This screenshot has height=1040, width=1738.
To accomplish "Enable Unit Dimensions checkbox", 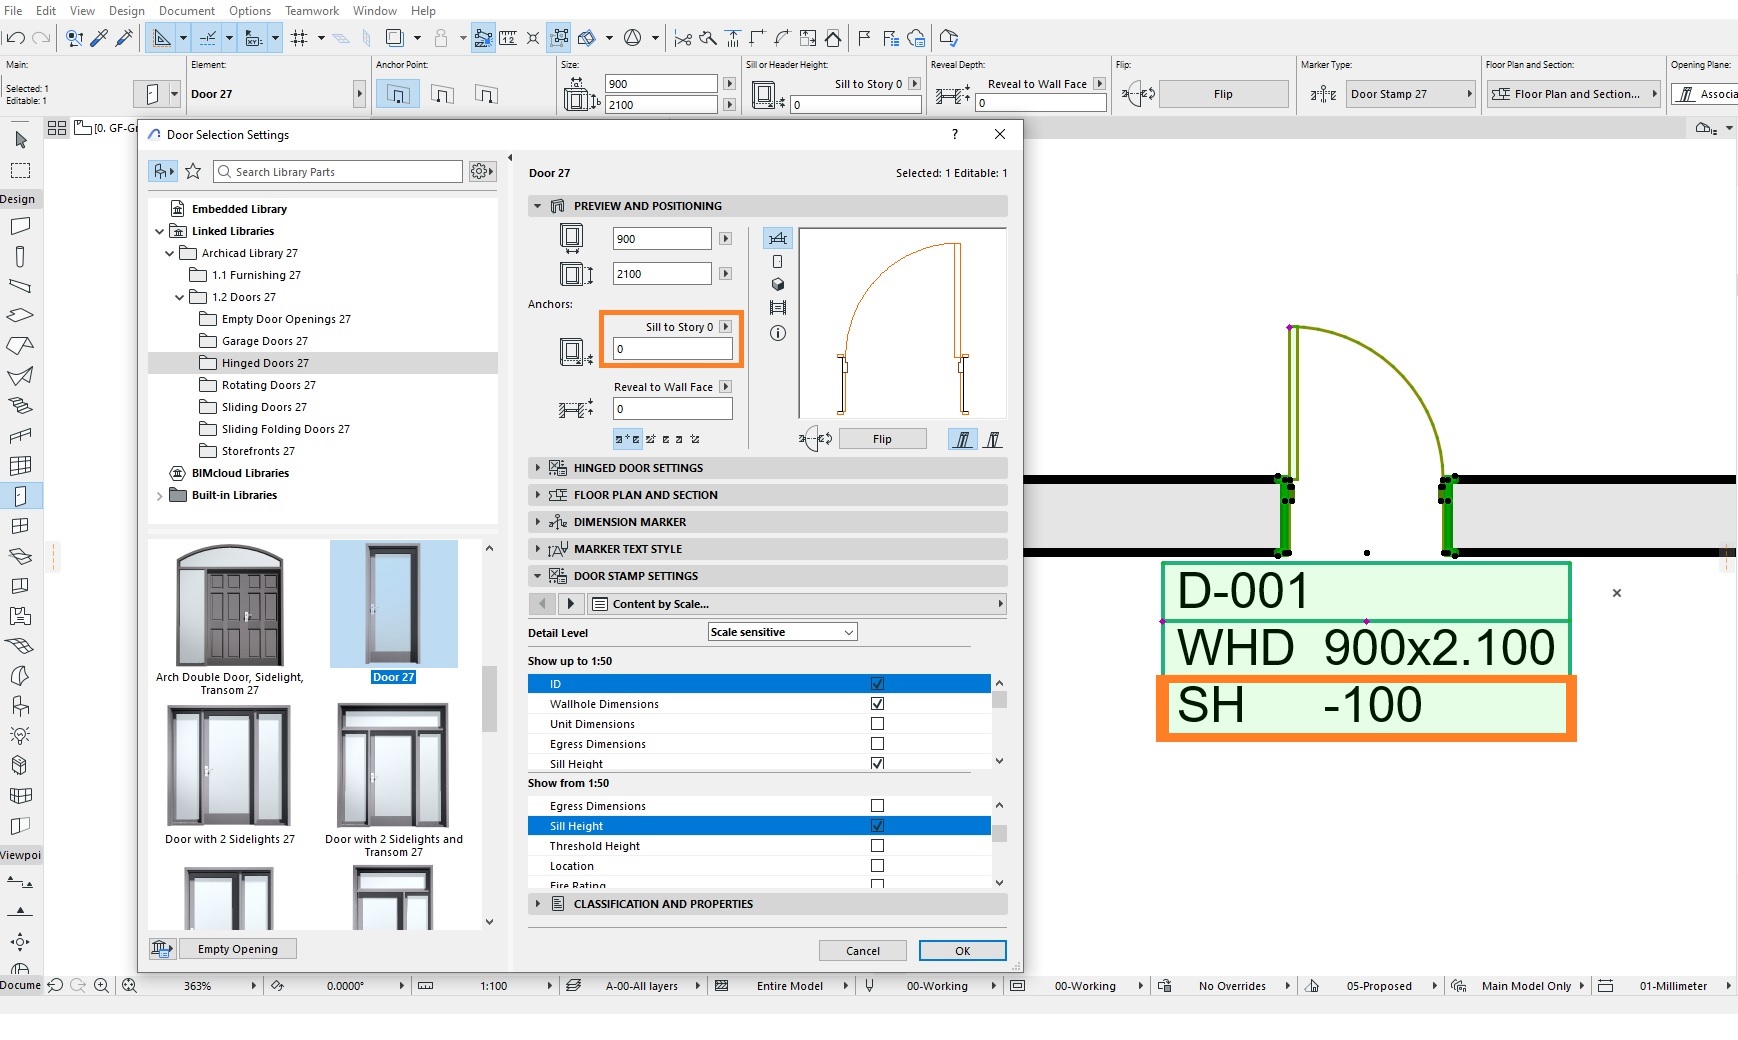I will click(x=877, y=724).
